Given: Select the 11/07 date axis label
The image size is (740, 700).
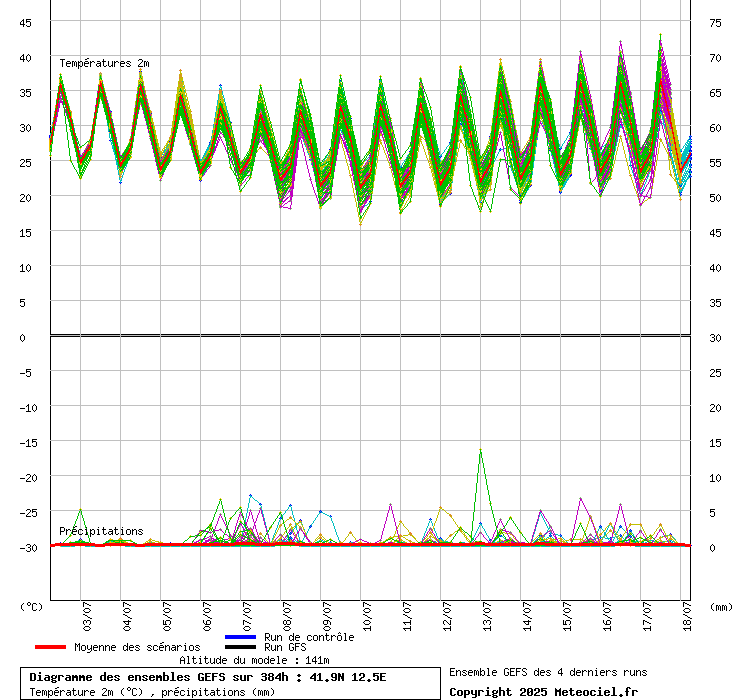Looking at the screenshot, I should (407, 616).
